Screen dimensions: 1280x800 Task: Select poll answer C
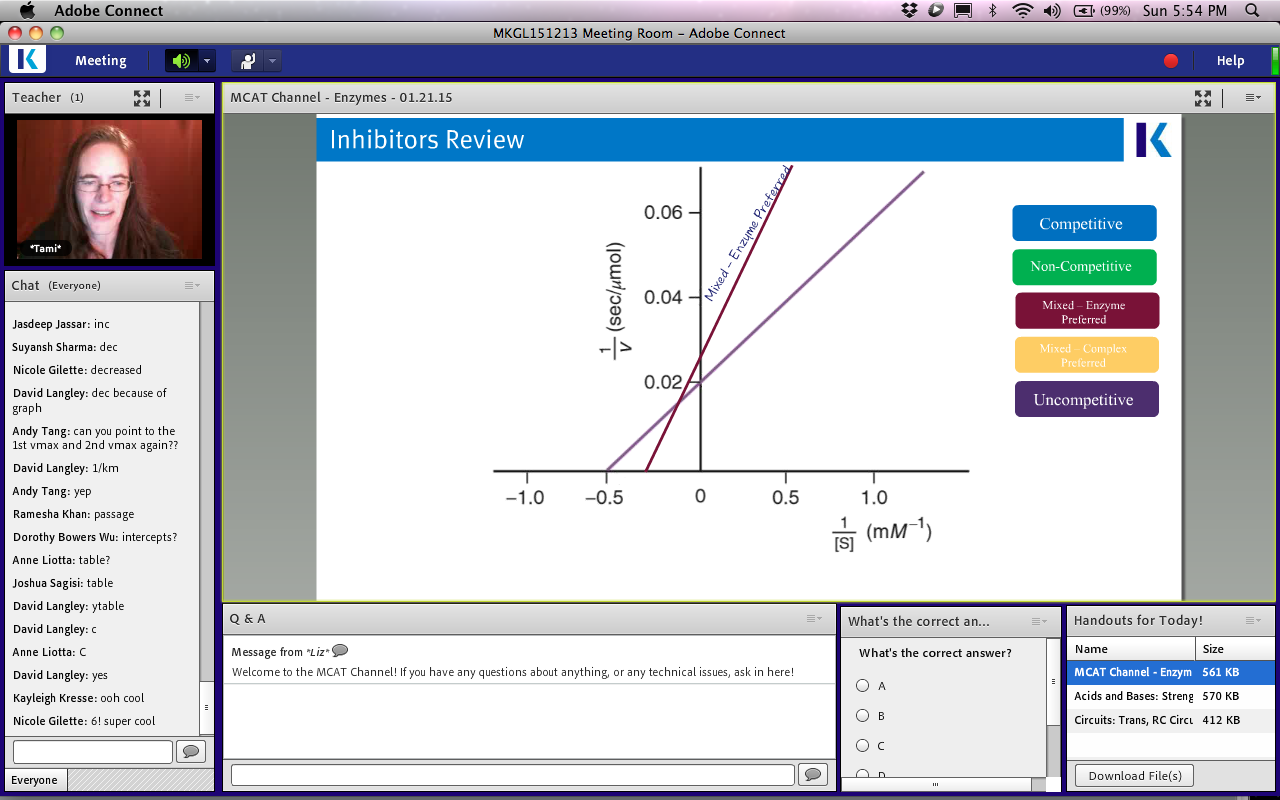point(862,745)
